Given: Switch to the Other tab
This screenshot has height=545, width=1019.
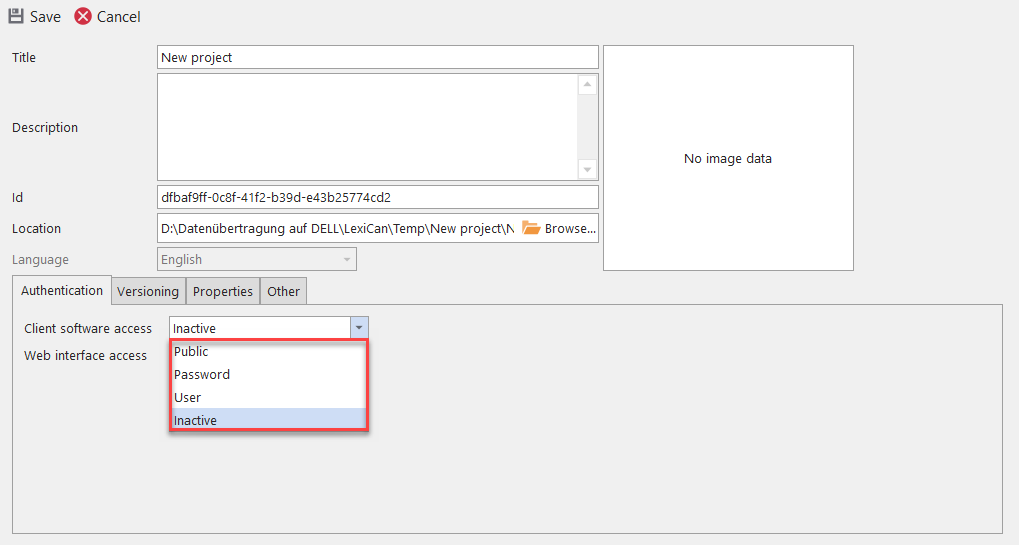Looking at the screenshot, I should pos(283,291).
